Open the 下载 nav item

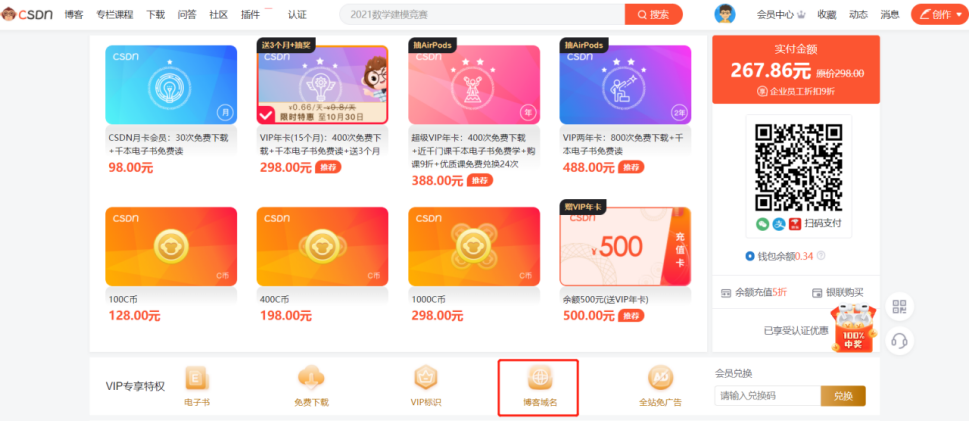156,15
